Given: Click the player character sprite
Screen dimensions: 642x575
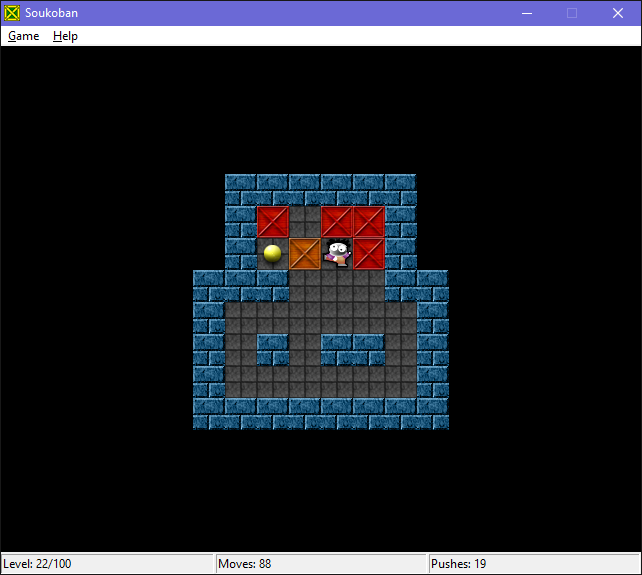Looking at the screenshot, I should (x=337, y=254).
